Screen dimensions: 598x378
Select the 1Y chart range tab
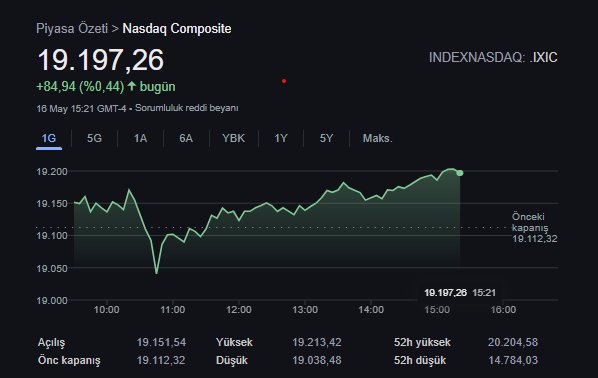[x=281, y=138]
